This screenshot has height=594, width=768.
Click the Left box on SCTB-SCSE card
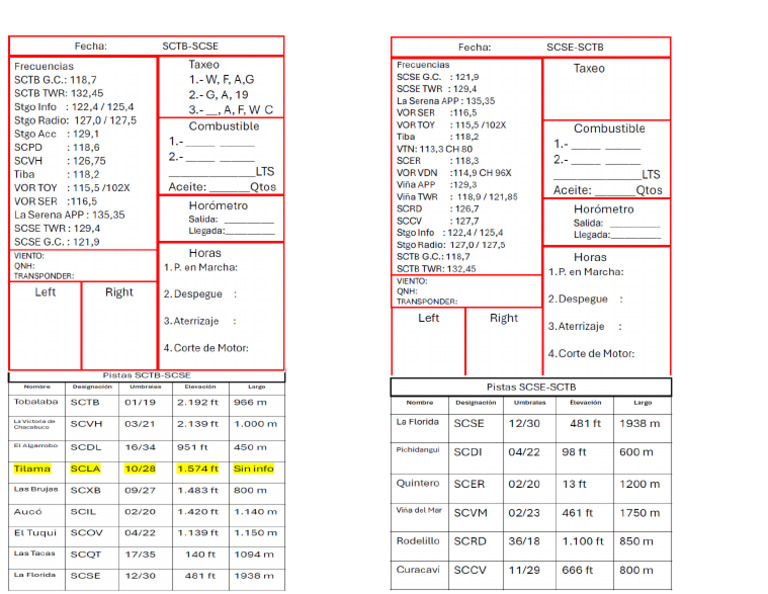[45, 326]
